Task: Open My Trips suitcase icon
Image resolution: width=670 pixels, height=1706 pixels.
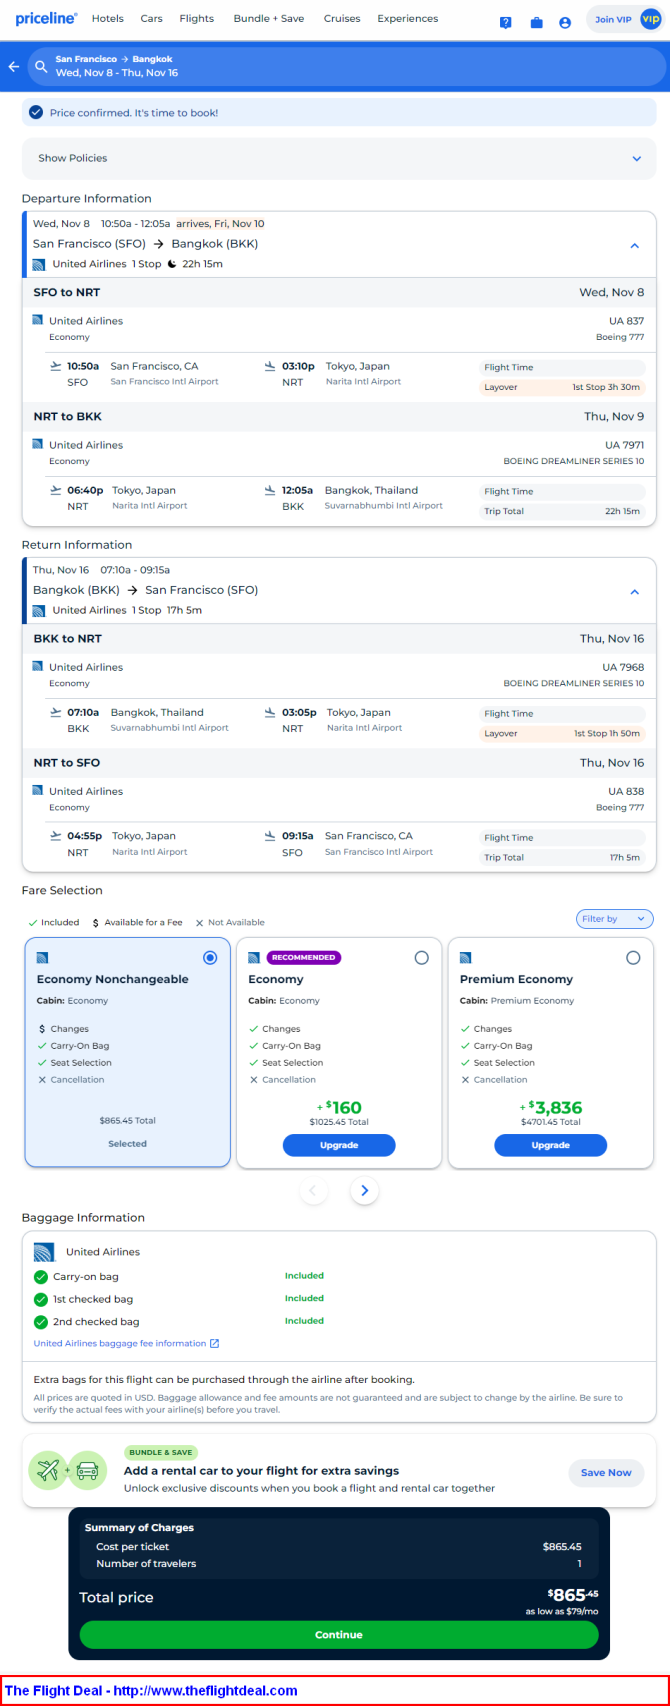Action: 536,22
